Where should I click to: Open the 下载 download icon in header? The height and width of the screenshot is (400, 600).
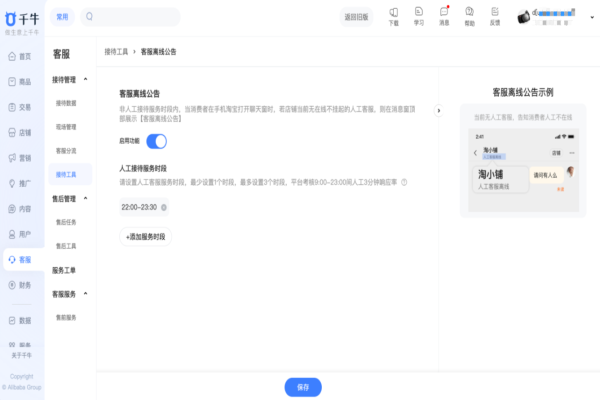click(393, 16)
